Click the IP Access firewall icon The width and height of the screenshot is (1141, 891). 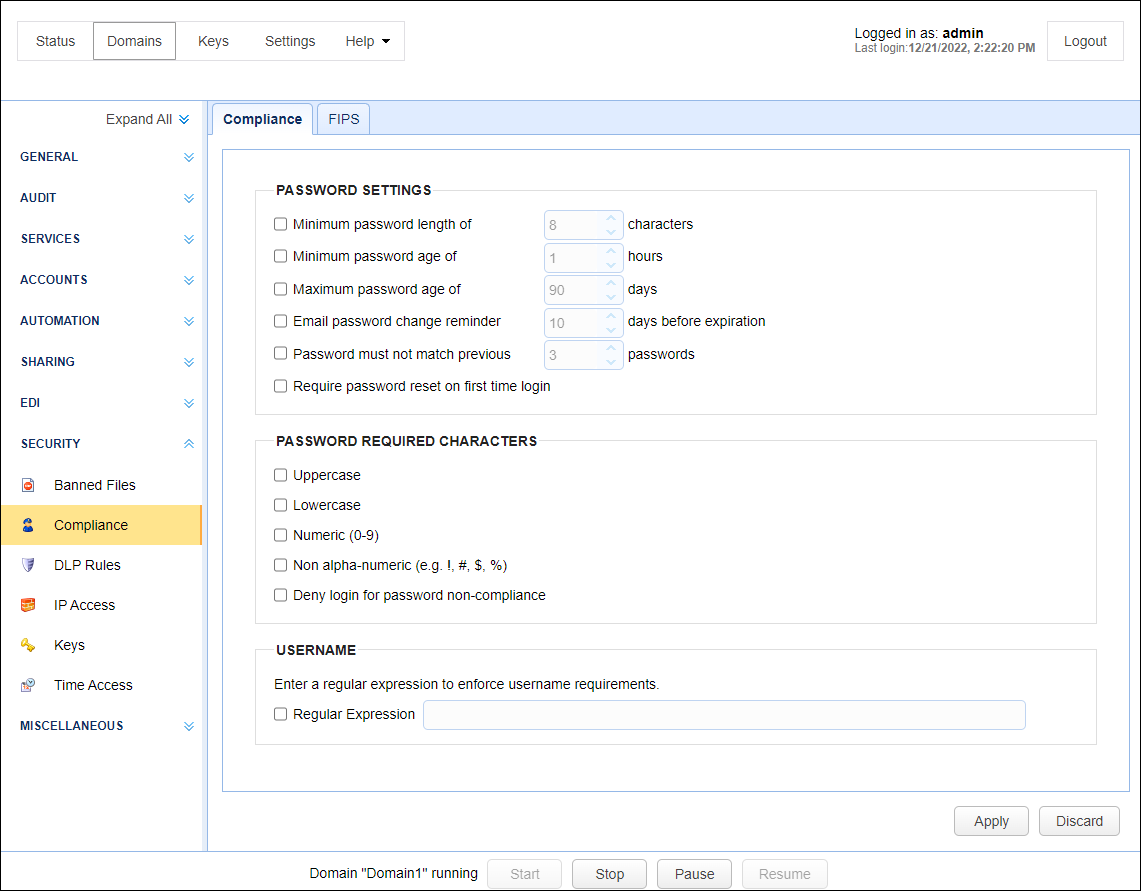click(x=28, y=605)
